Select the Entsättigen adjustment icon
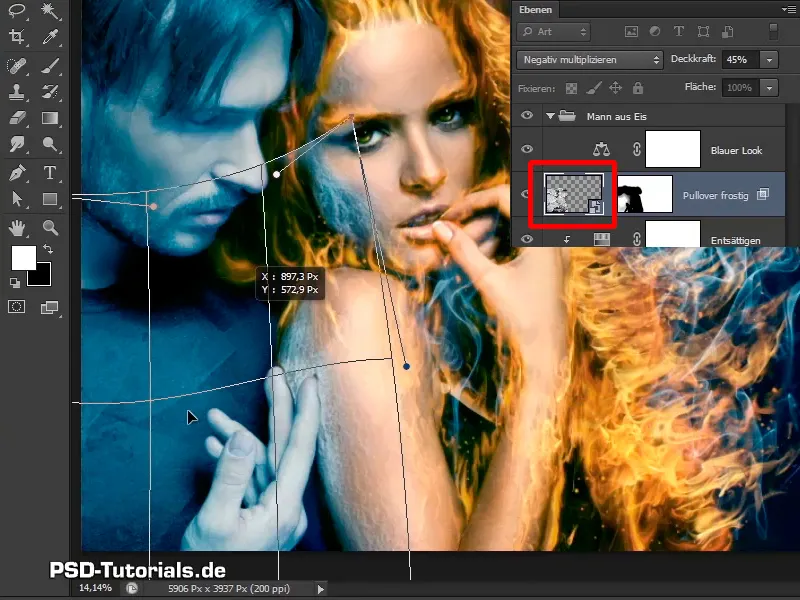Image resolution: width=800 pixels, height=600 pixels. tap(602, 239)
